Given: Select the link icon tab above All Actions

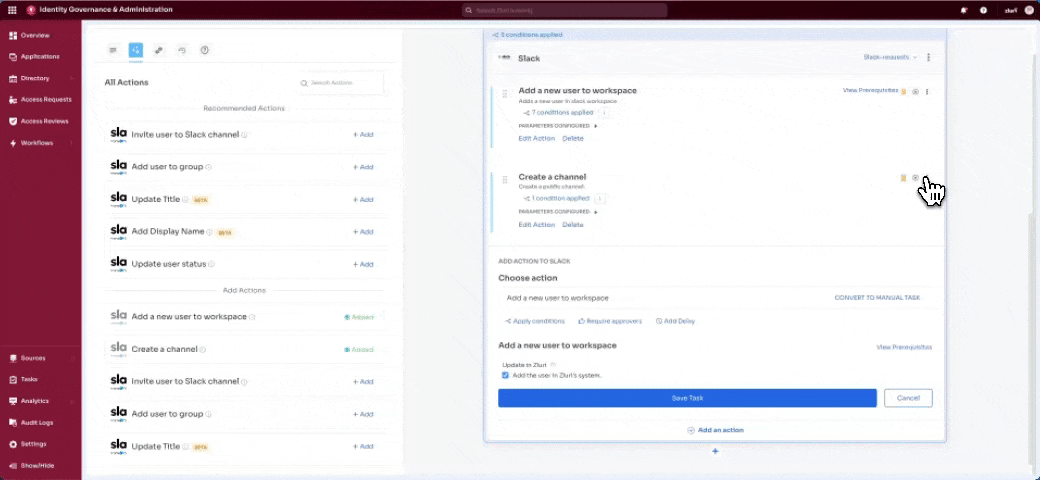Looking at the screenshot, I should (x=159, y=50).
